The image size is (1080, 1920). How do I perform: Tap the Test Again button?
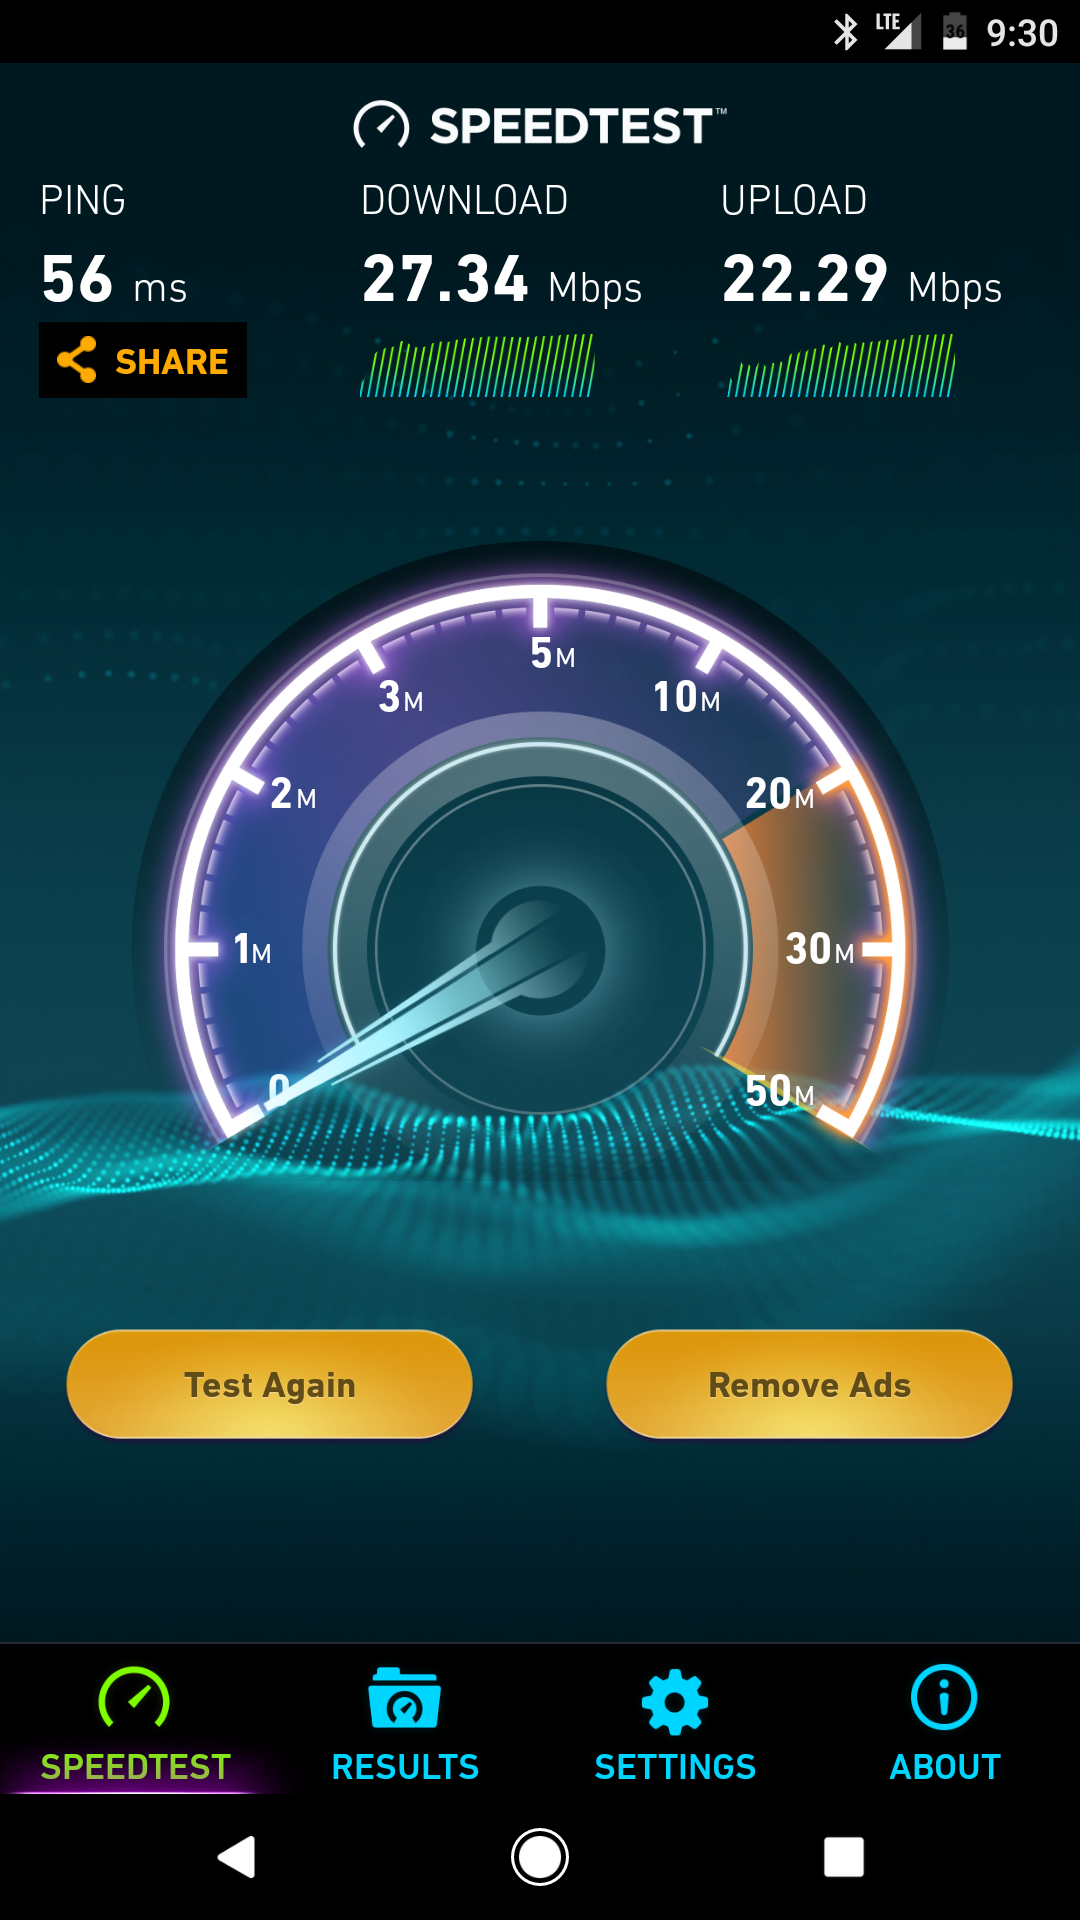coord(270,1384)
